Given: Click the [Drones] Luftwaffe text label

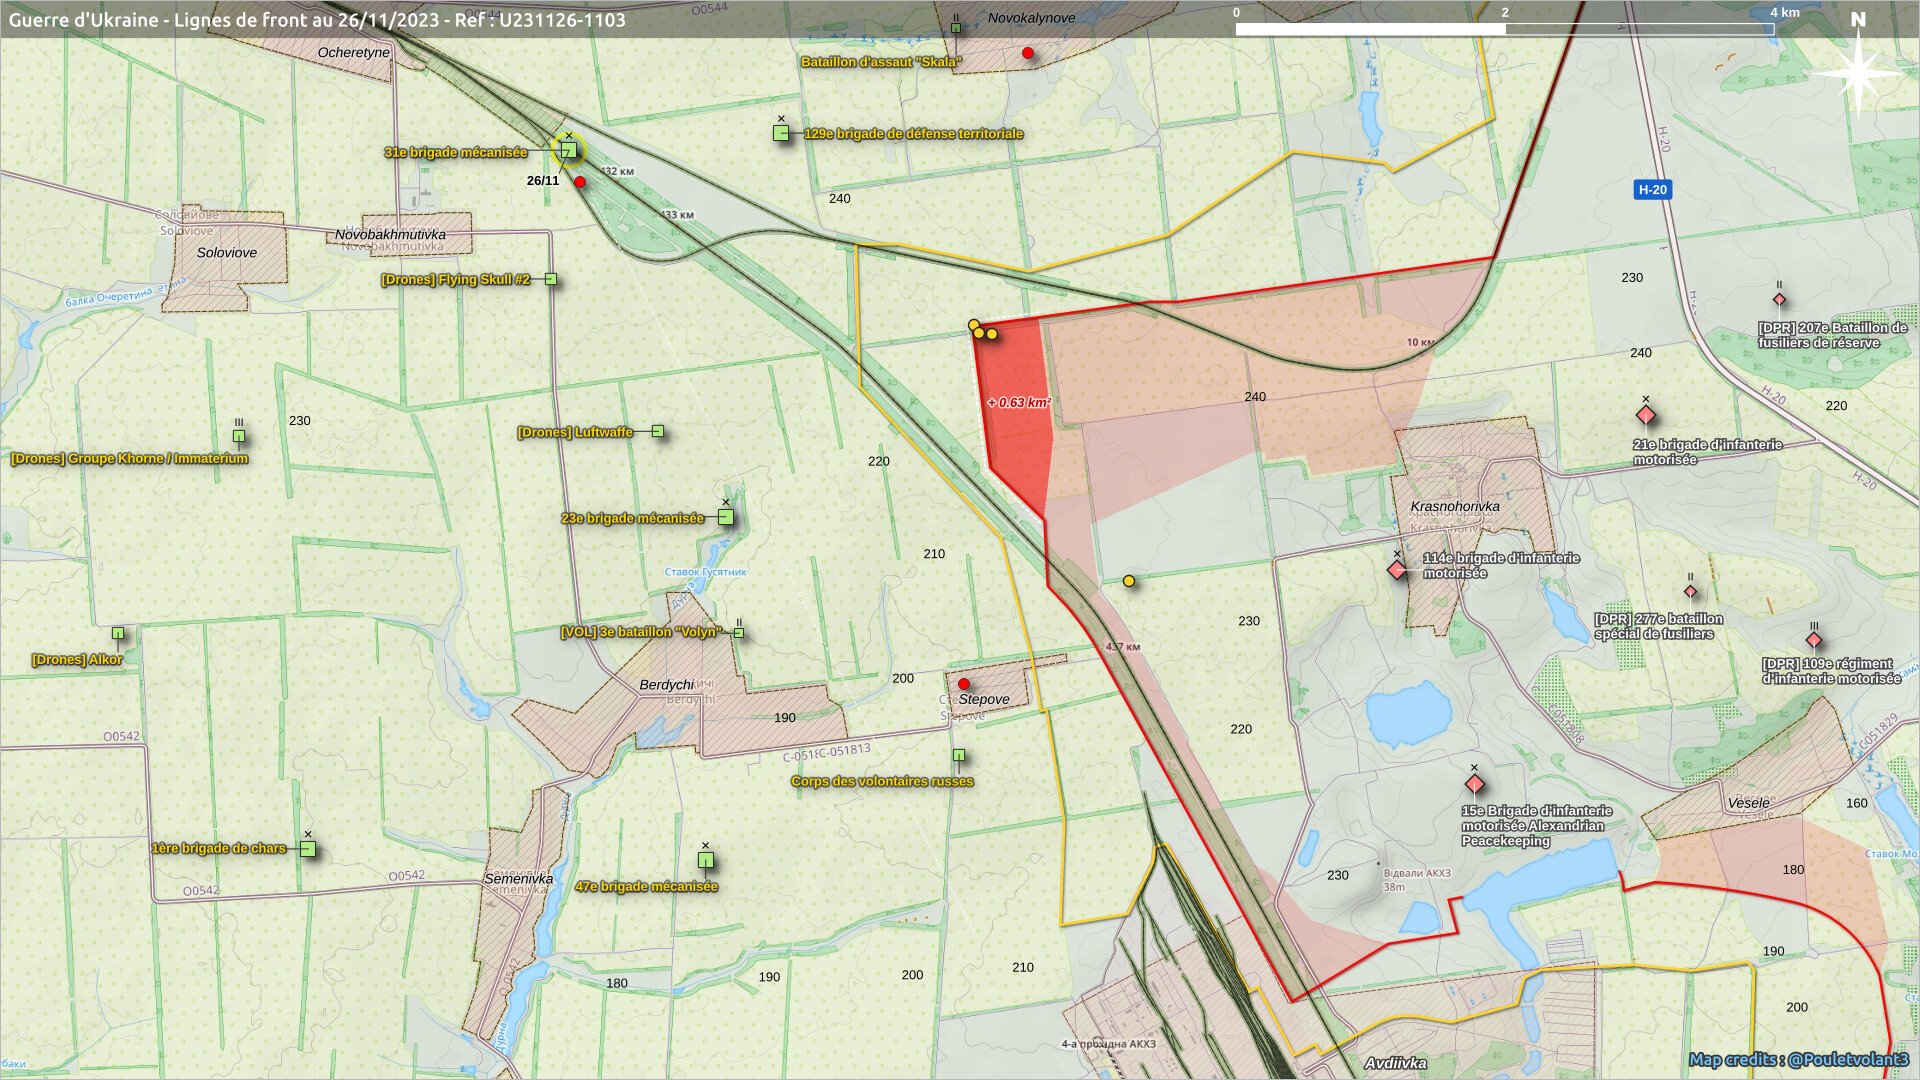Looking at the screenshot, I should click(x=575, y=432).
